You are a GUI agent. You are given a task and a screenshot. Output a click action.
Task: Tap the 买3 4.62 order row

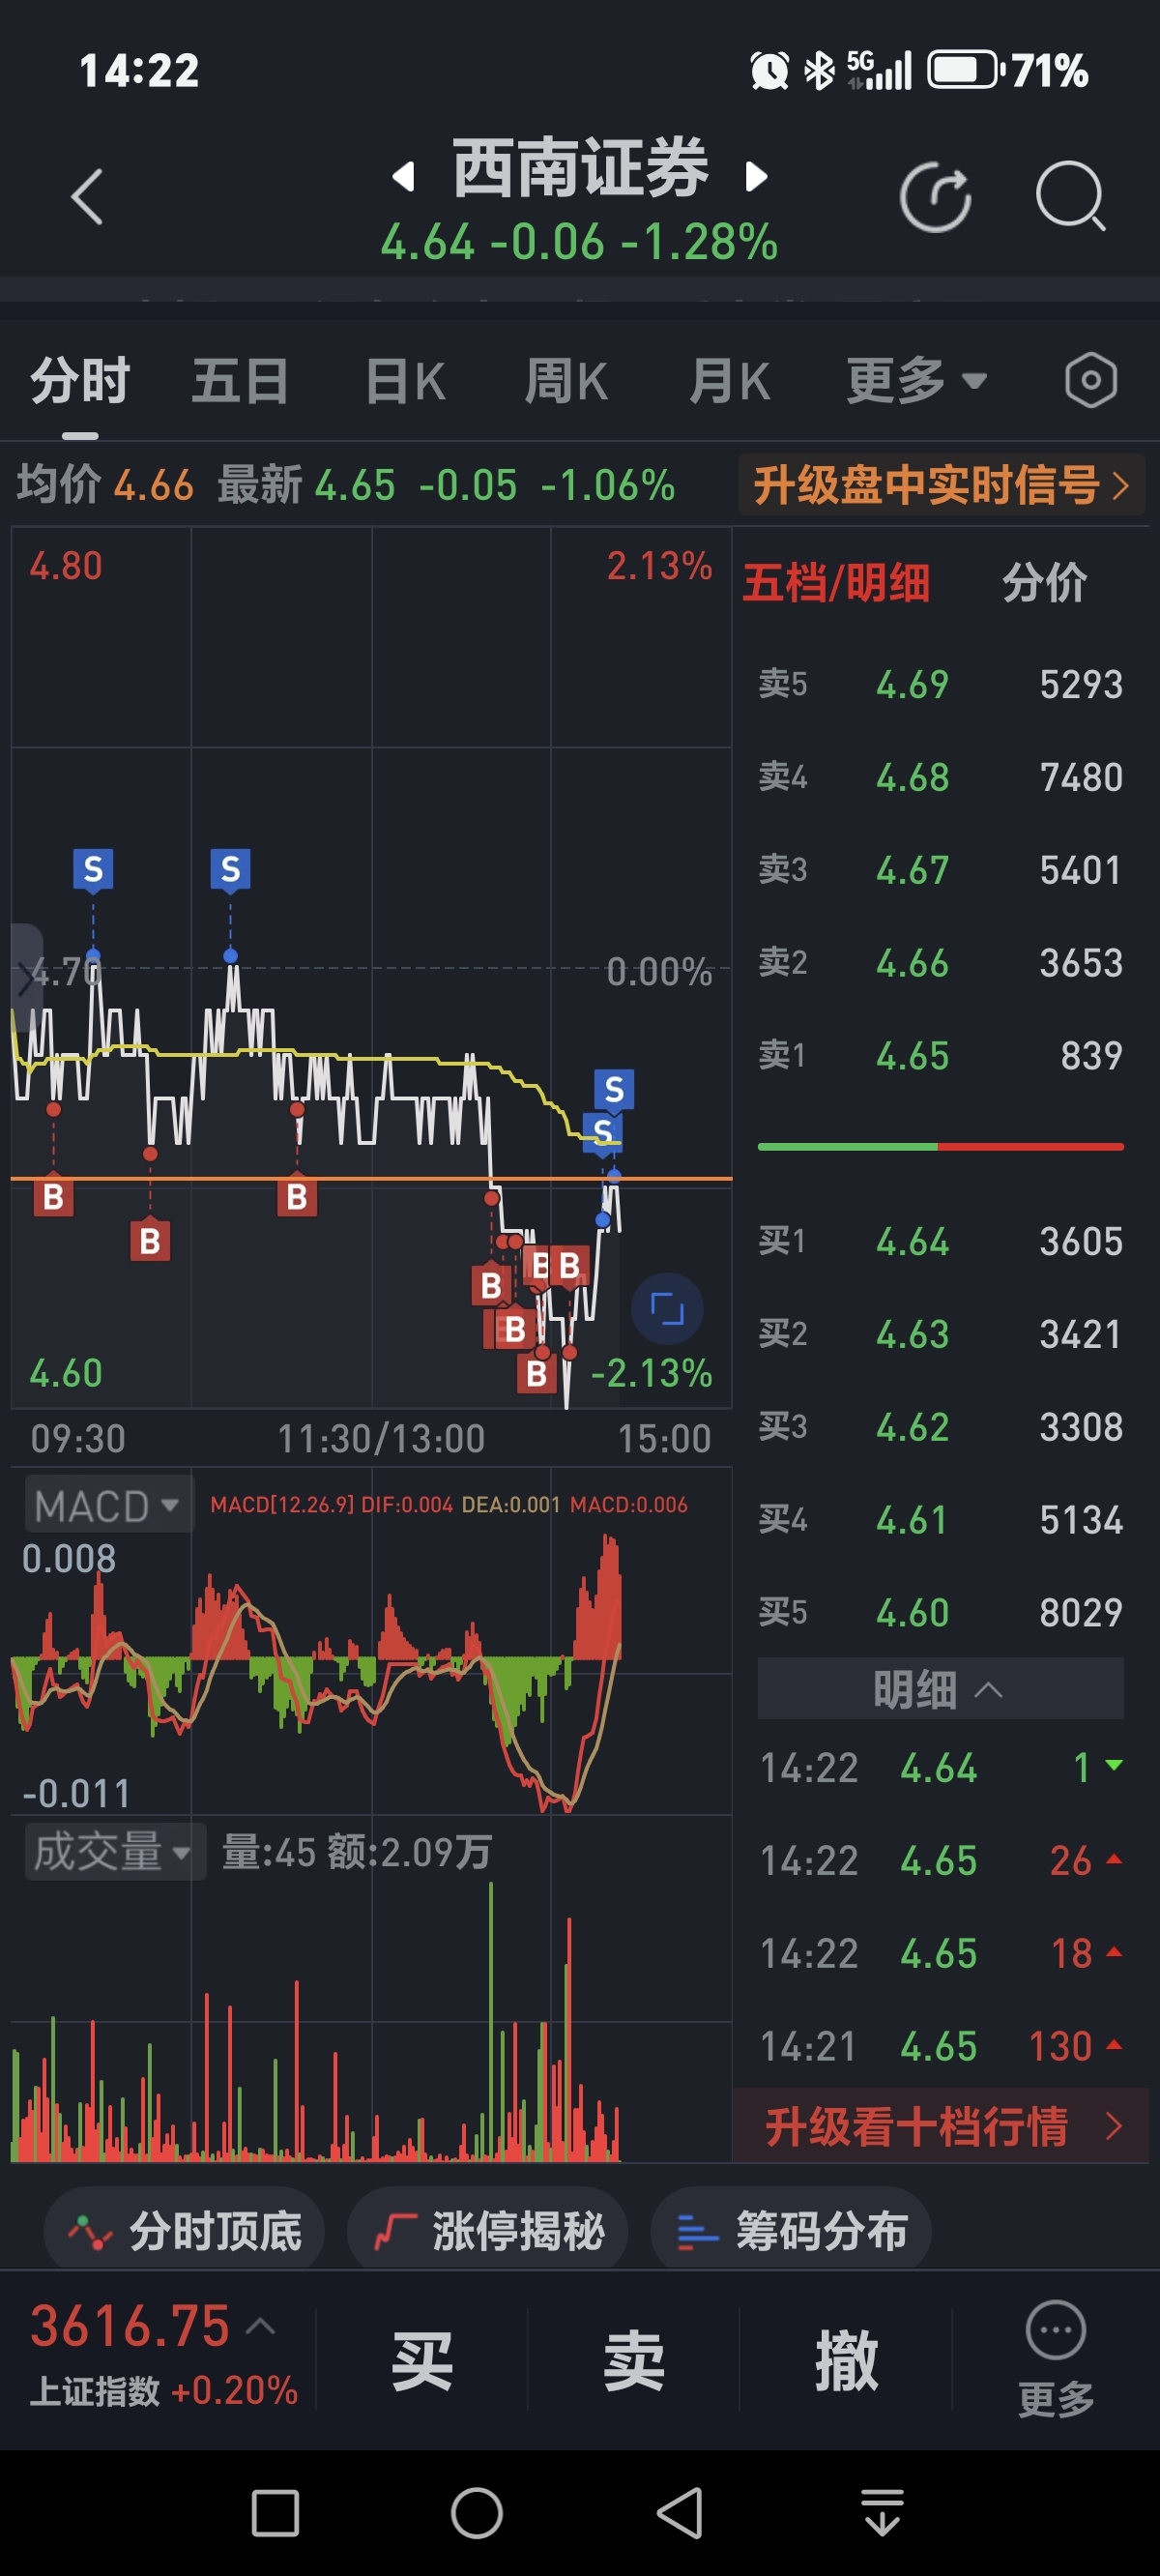click(940, 1427)
